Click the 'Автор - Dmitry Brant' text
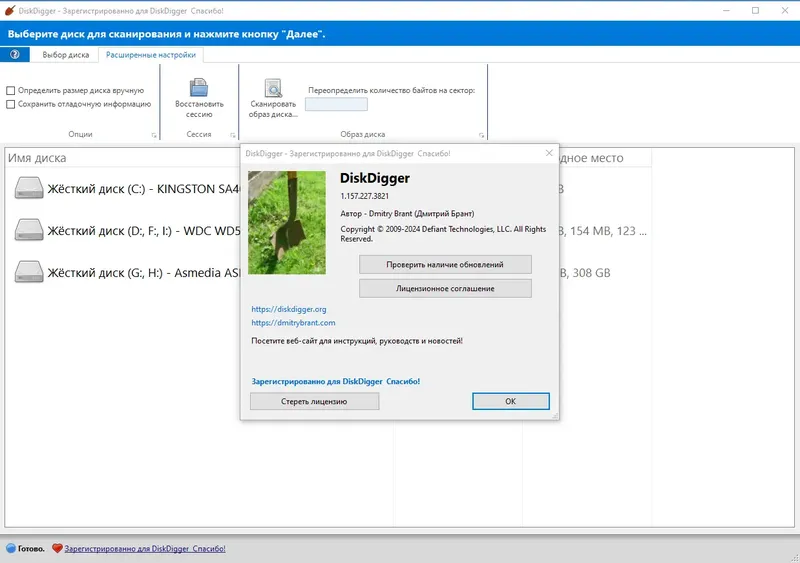The width and height of the screenshot is (800, 563). (x=407, y=213)
